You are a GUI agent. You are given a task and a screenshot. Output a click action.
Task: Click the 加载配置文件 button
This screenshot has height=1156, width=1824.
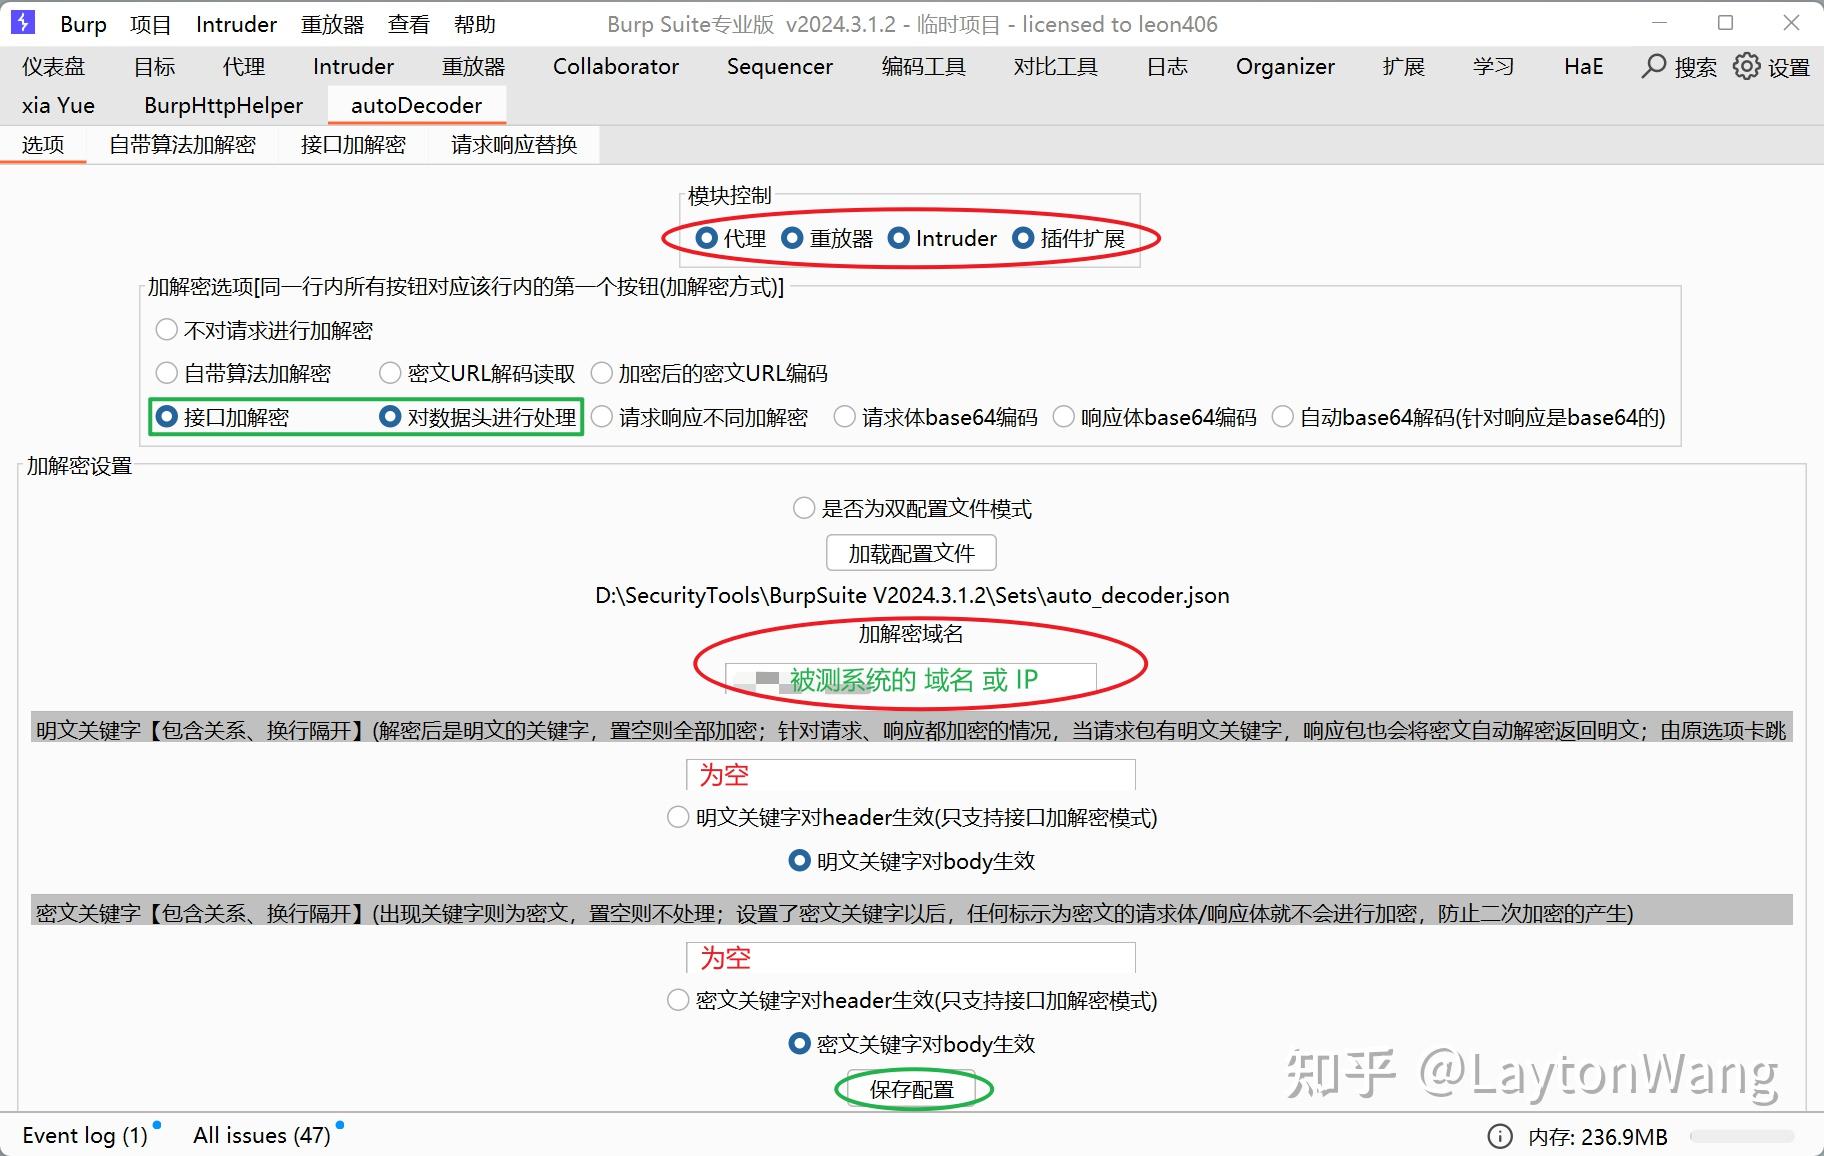(x=910, y=552)
